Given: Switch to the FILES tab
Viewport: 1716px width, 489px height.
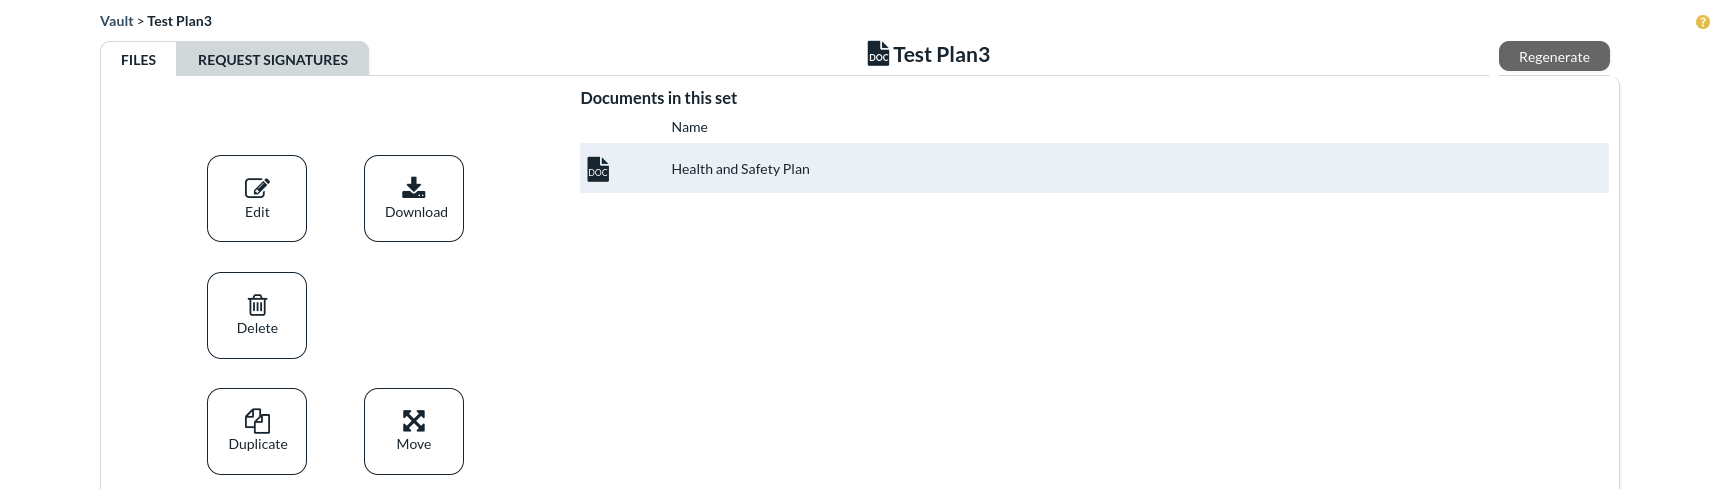Looking at the screenshot, I should [x=138, y=59].
